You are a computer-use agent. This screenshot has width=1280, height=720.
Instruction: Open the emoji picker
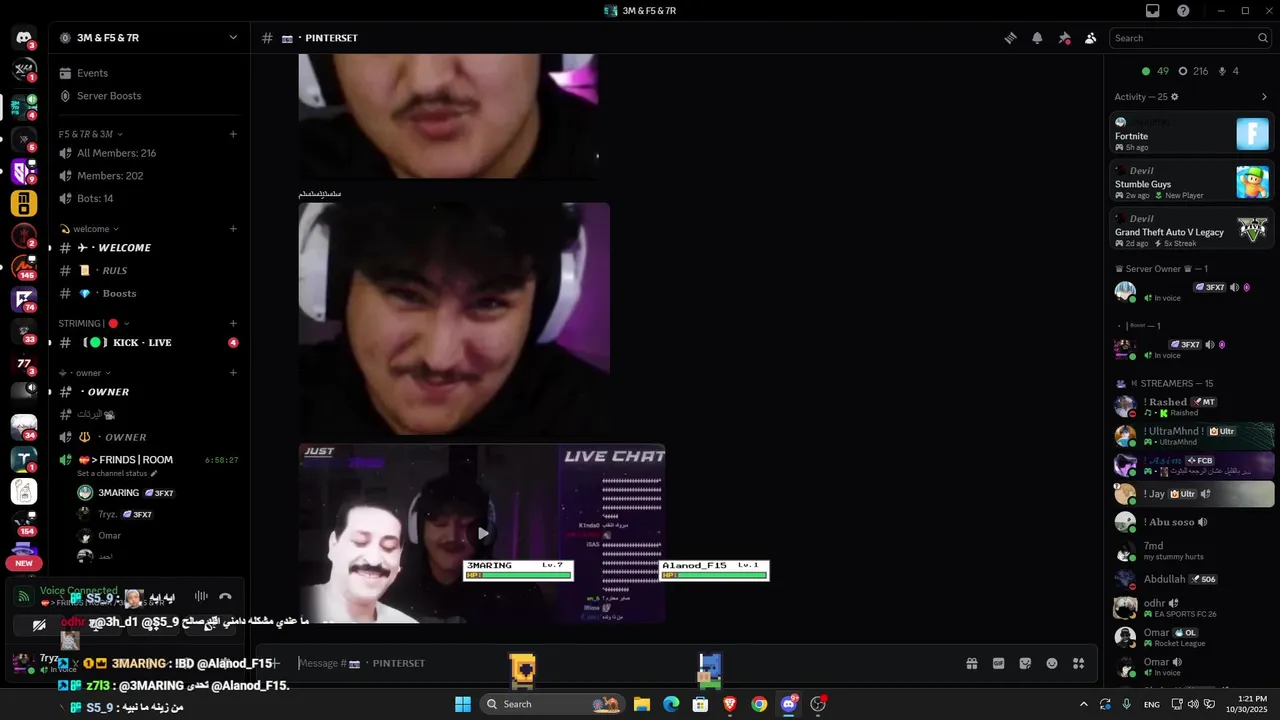(1052, 663)
